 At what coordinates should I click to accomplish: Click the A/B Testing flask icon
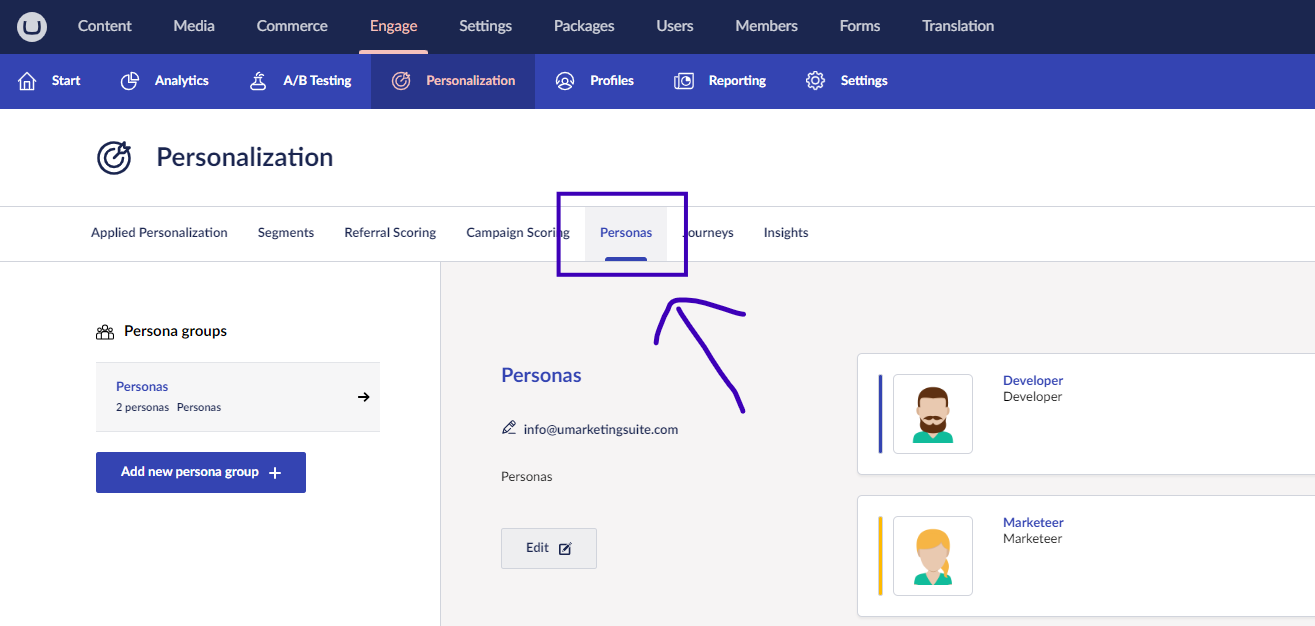[x=258, y=80]
